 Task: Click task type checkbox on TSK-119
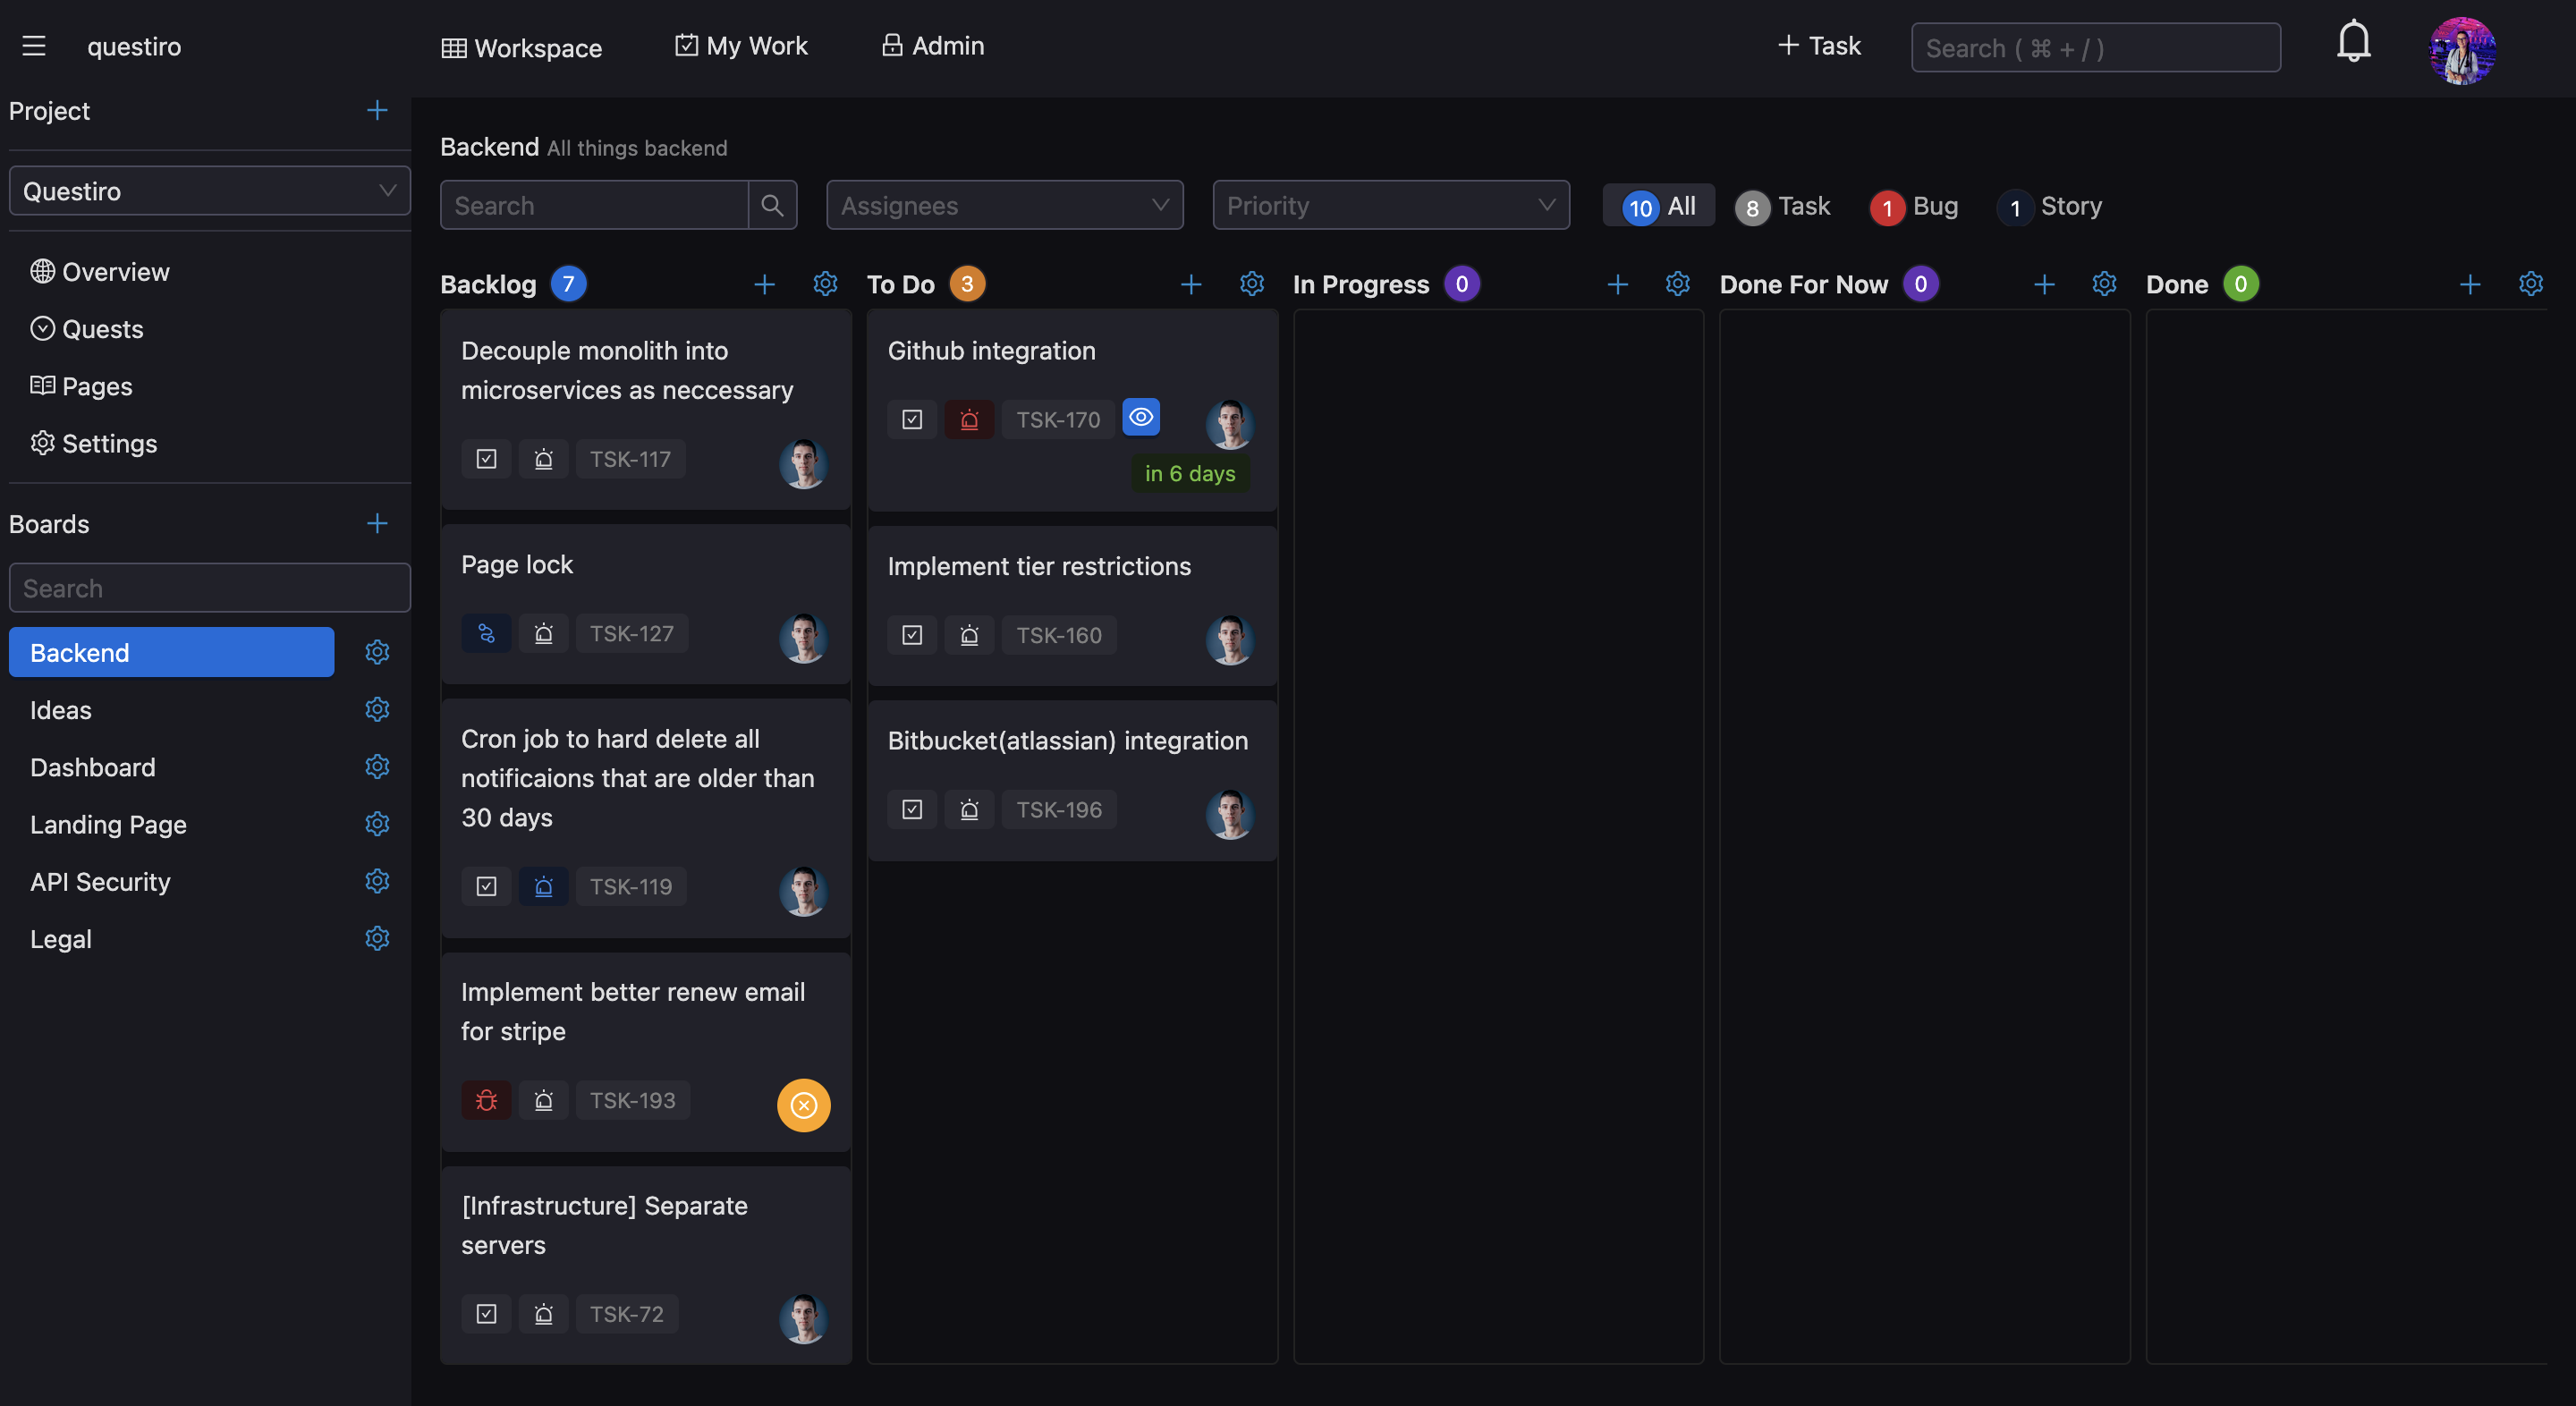(486, 886)
